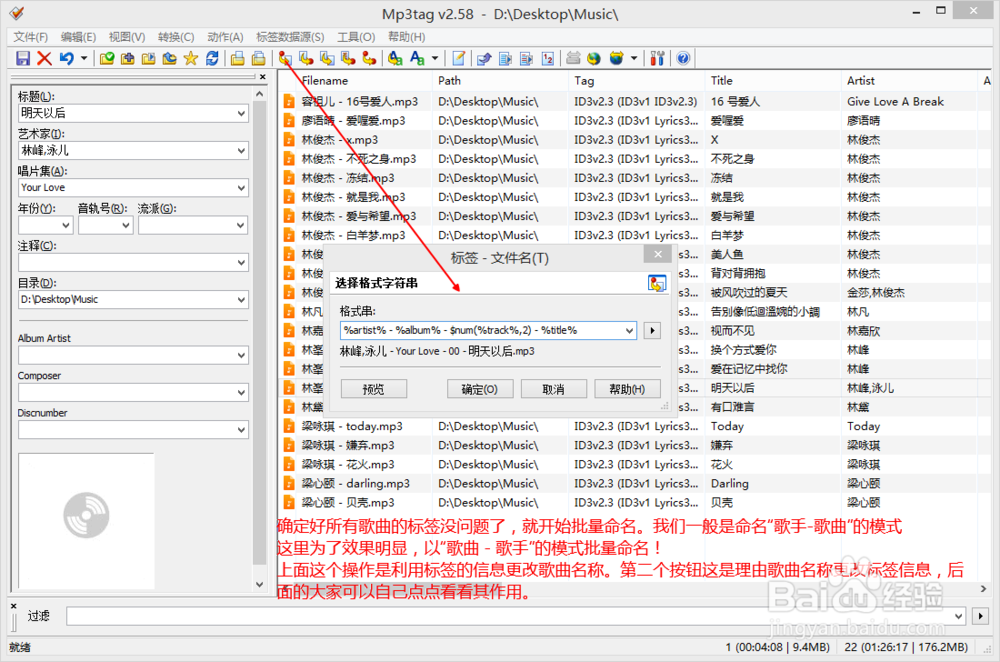This screenshot has height=662, width=1000.
Task: Expand the 音轨号 track dropdown
Action: pos(126,225)
